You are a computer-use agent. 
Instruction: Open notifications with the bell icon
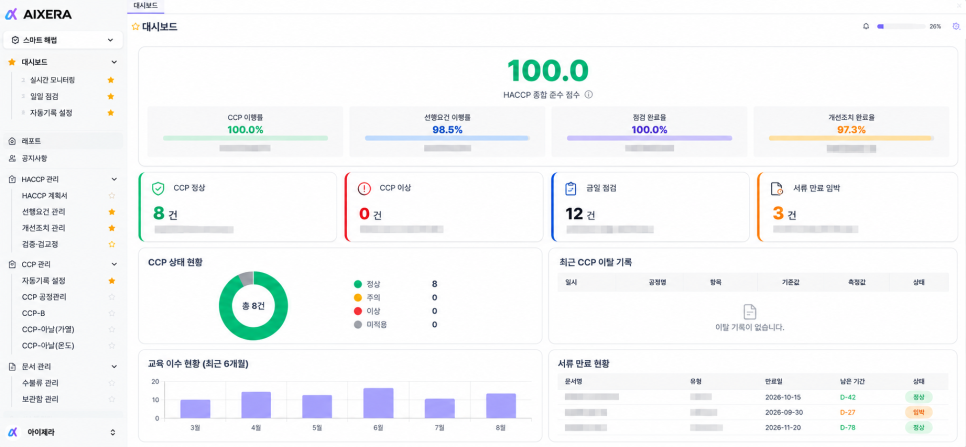click(x=866, y=26)
